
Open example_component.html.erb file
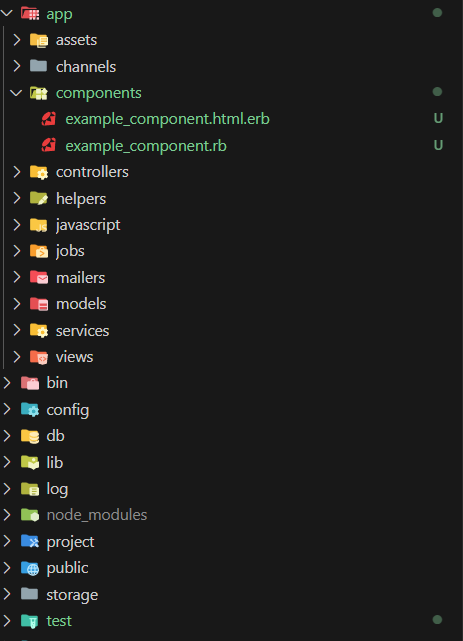coord(168,119)
